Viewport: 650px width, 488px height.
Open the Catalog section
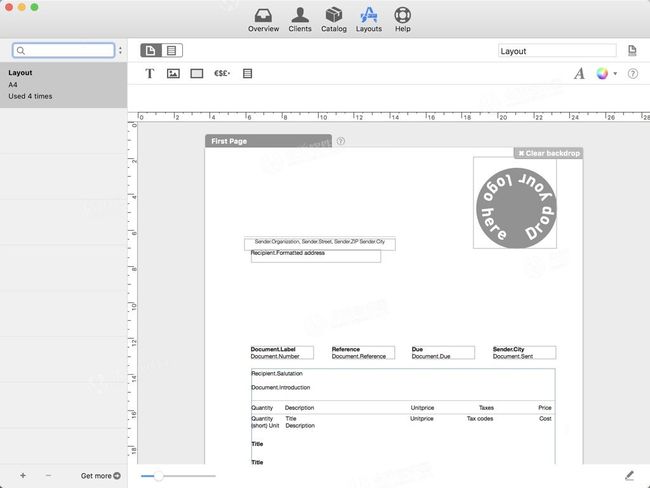(x=334, y=19)
